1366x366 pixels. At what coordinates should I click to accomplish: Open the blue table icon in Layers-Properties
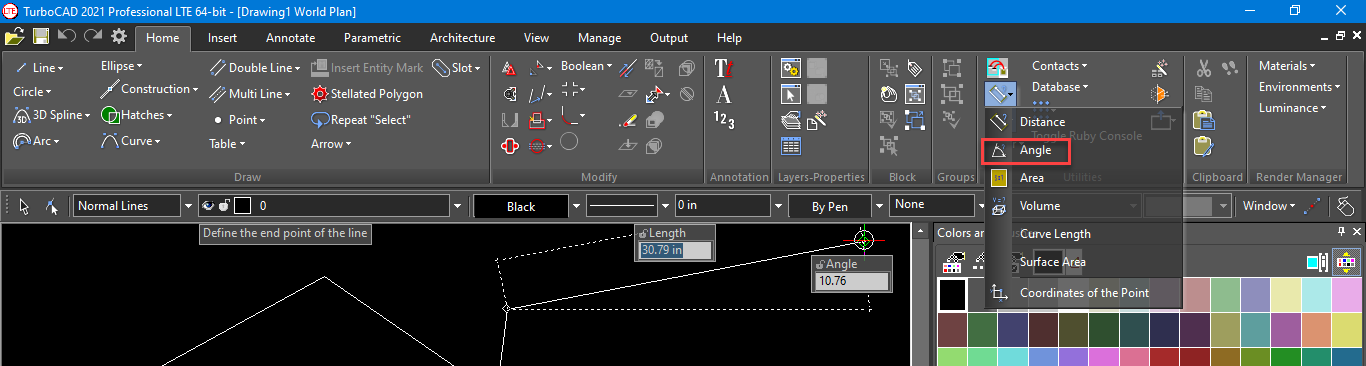pyautogui.click(x=791, y=146)
